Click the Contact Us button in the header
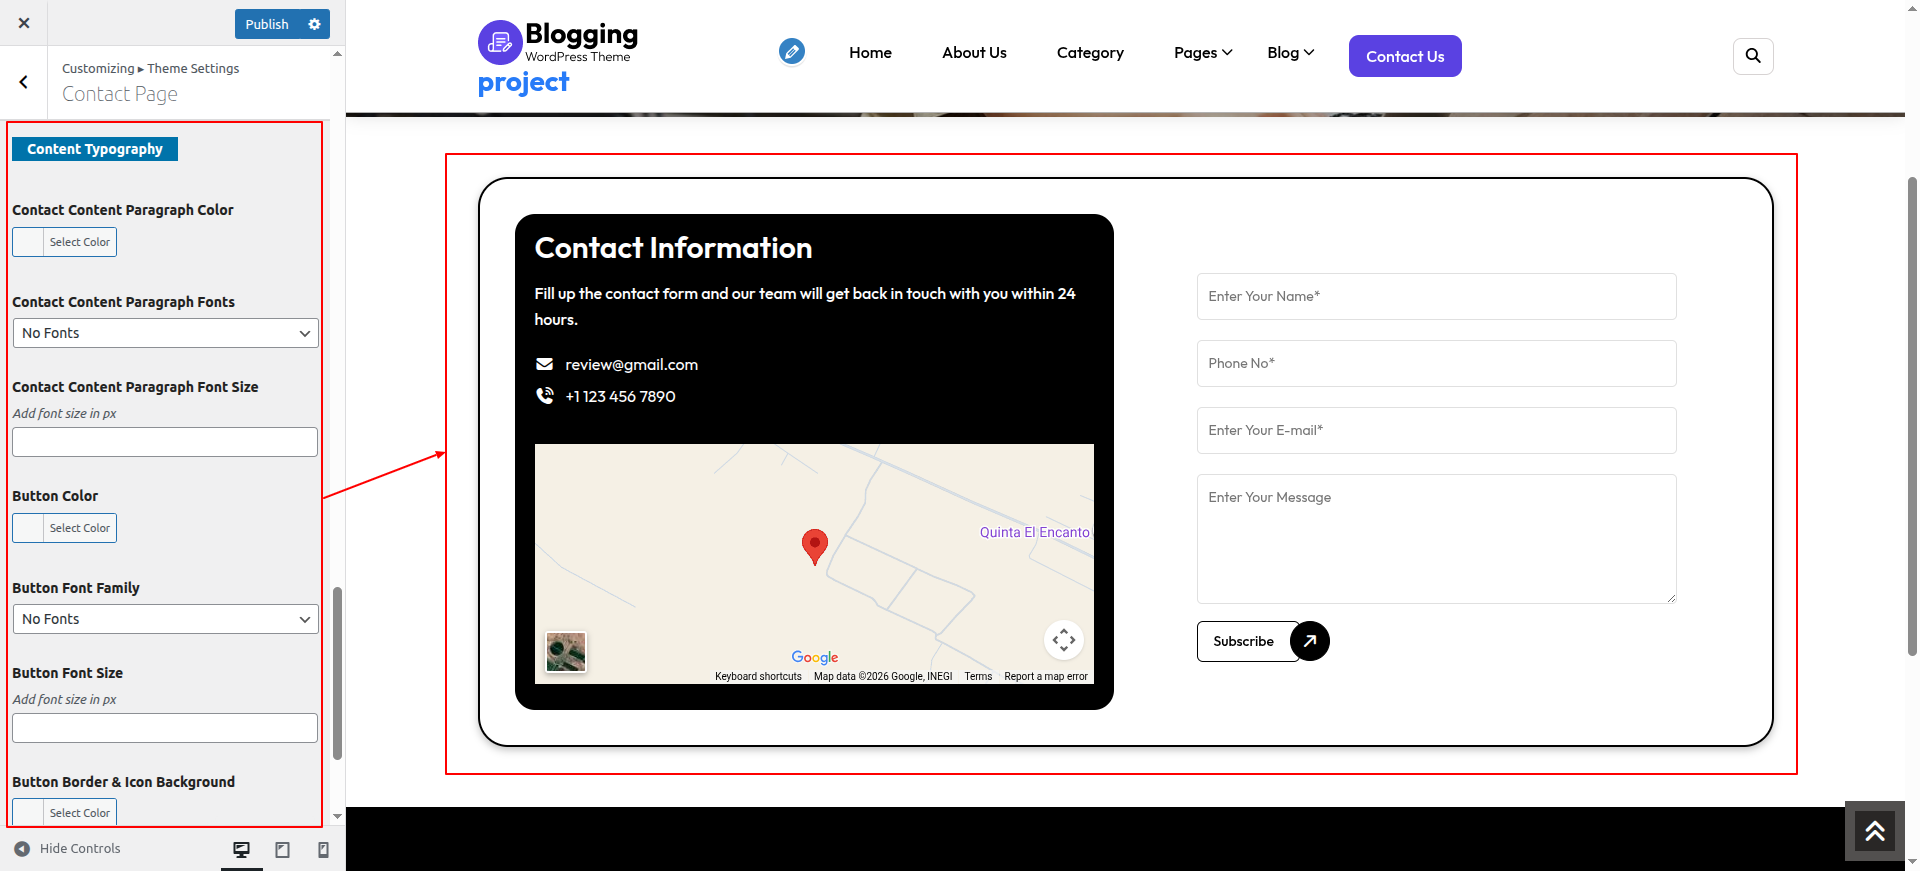 1404,56
